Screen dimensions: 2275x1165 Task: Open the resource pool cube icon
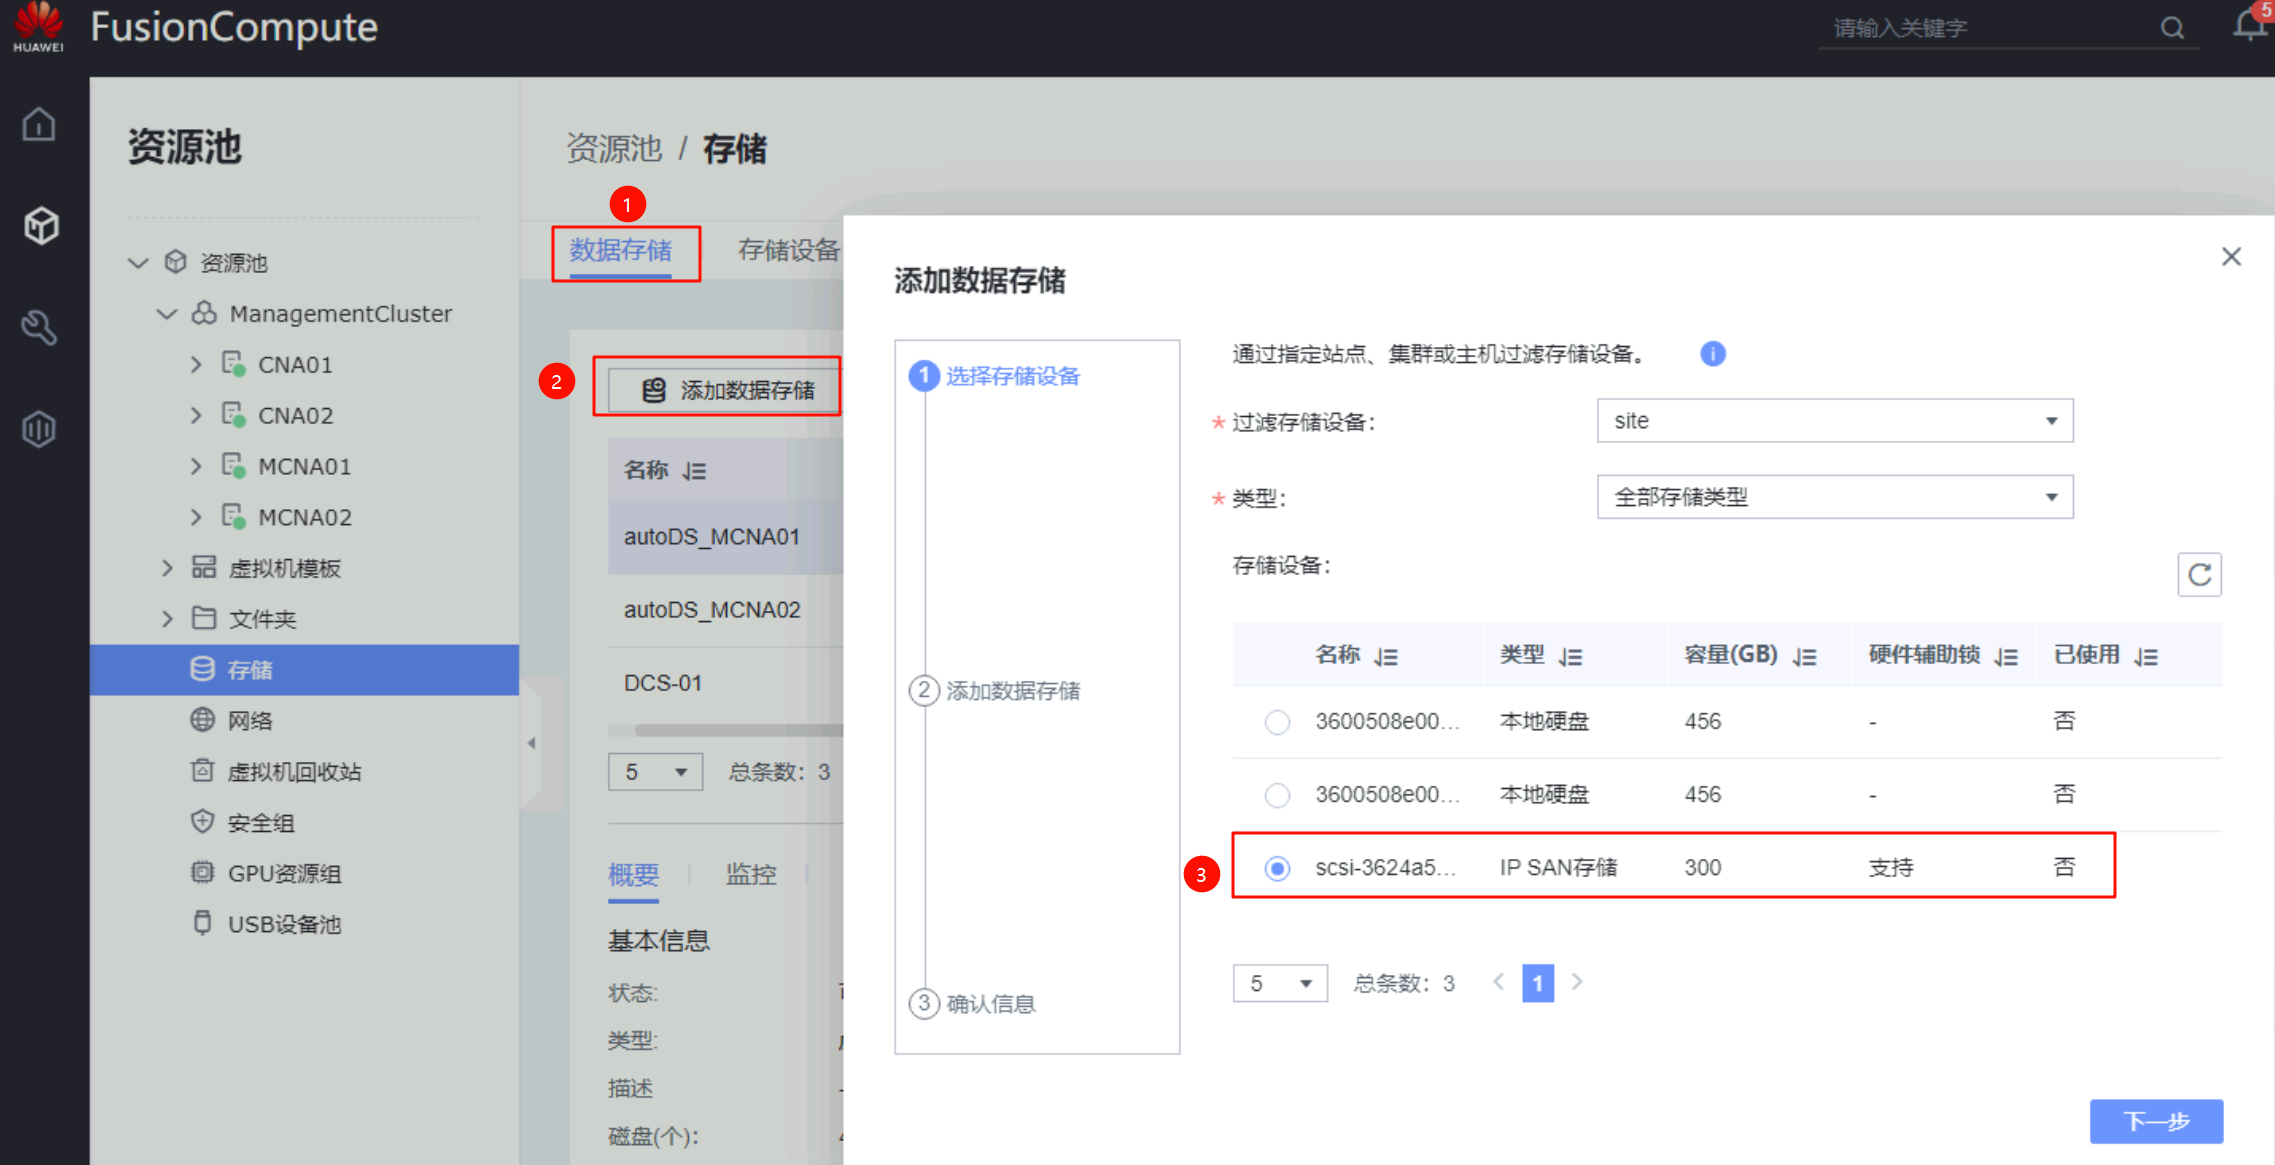[41, 226]
